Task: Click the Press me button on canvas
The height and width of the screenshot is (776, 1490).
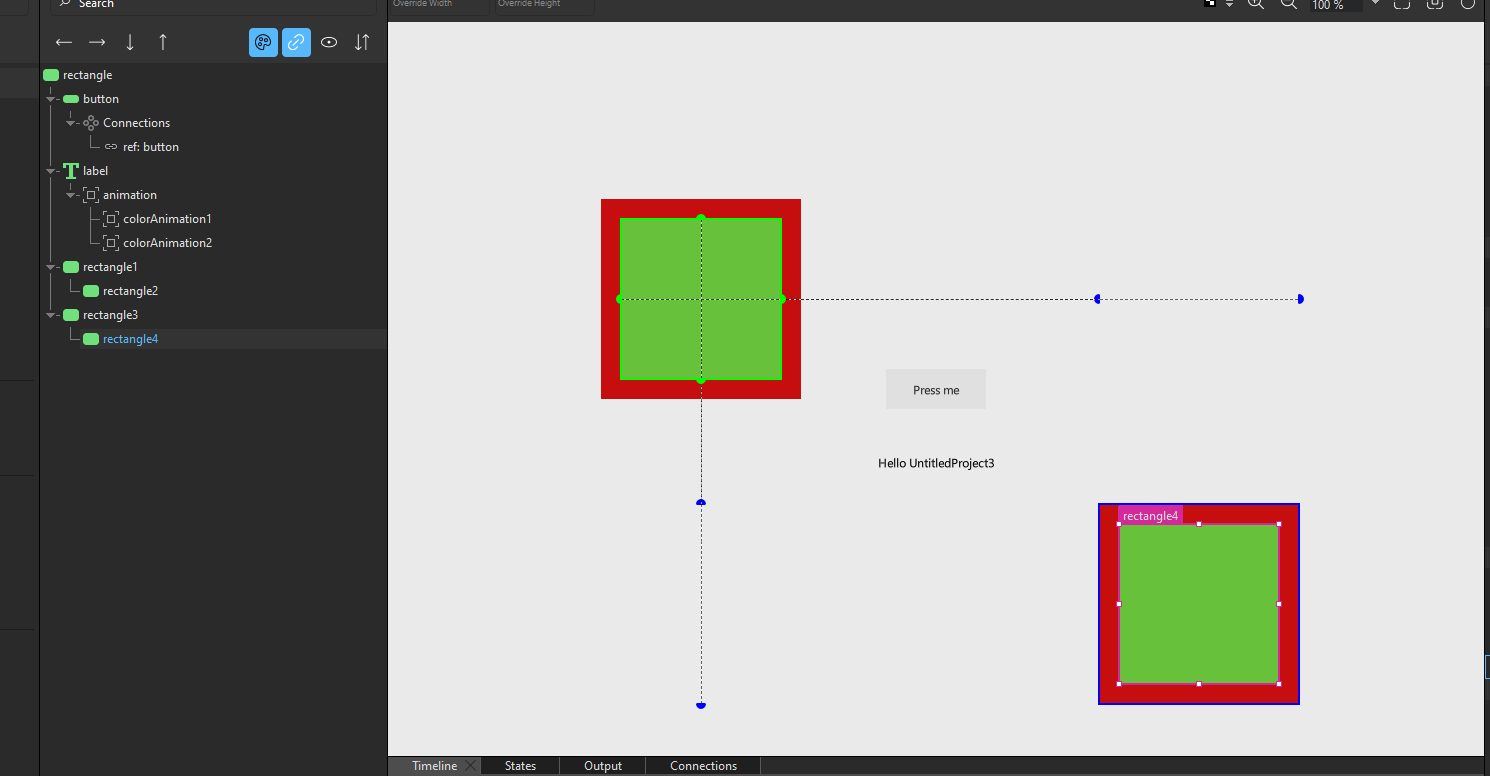Action: pos(935,389)
